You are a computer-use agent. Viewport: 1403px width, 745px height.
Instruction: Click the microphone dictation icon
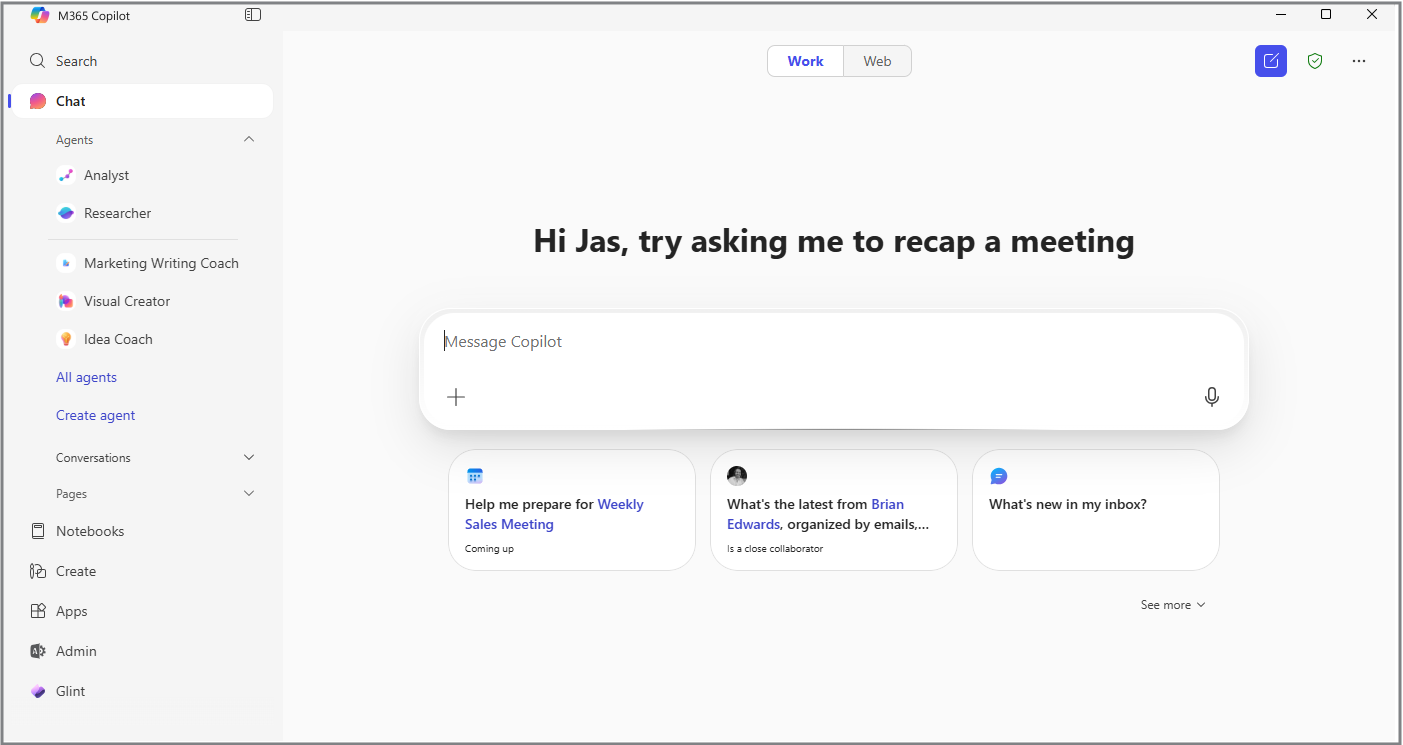click(x=1212, y=397)
